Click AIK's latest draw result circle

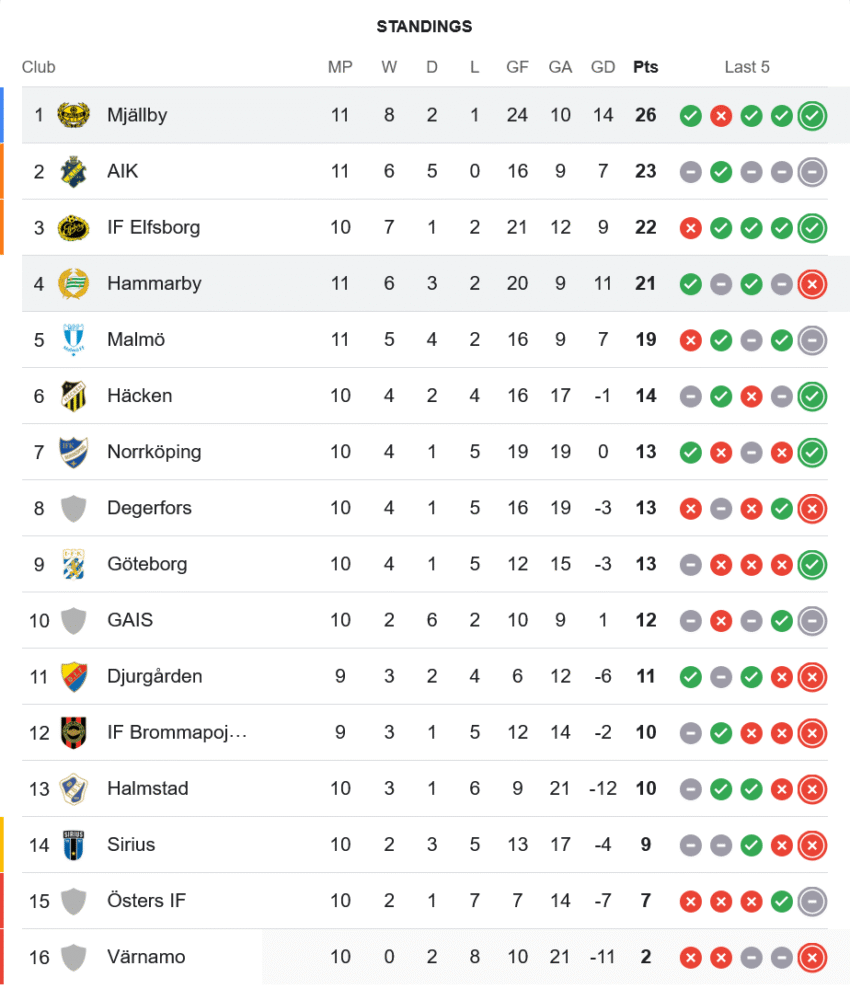coord(812,172)
